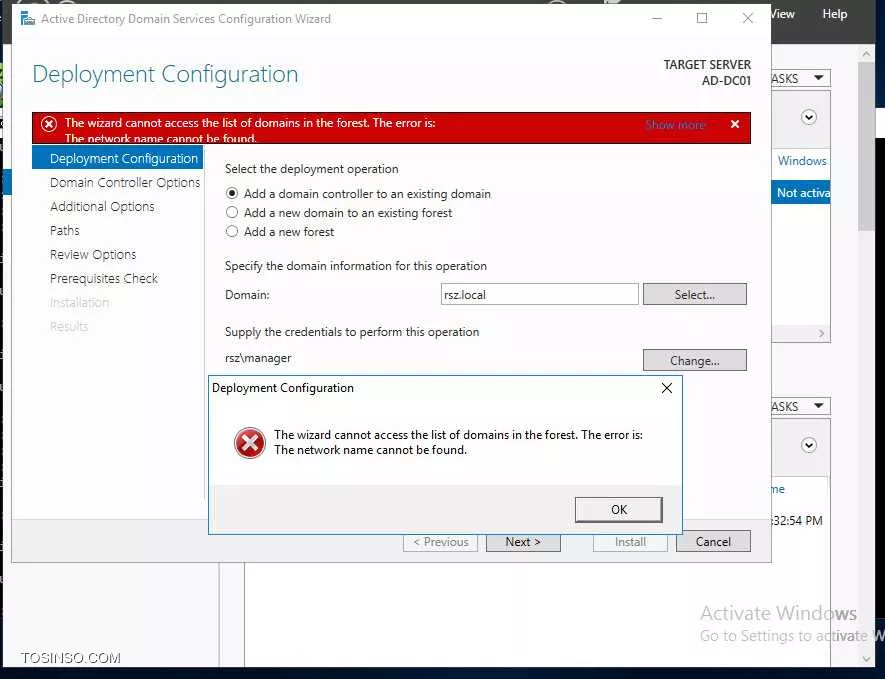Click the rsz\manager credentials text
Viewport: 885px width, 679px height.
pos(258,358)
